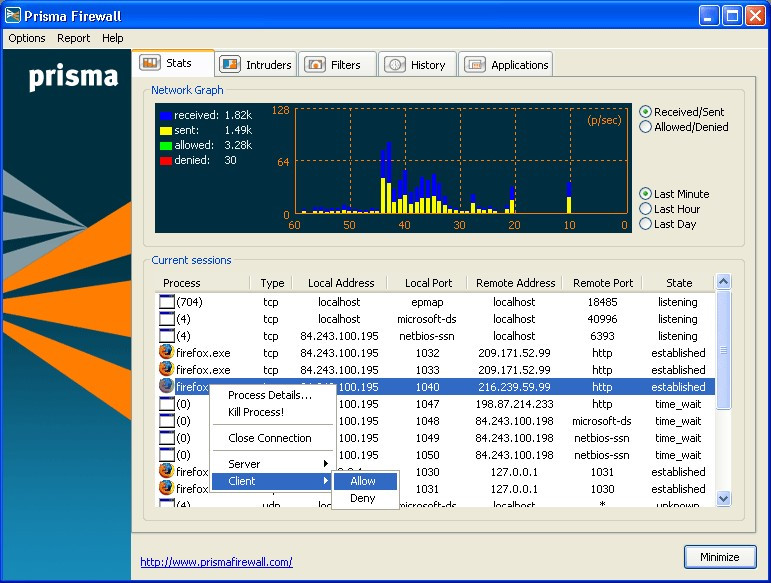Sort sessions by Remote Address column
This screenshot has width=771, height=583.
515,283
